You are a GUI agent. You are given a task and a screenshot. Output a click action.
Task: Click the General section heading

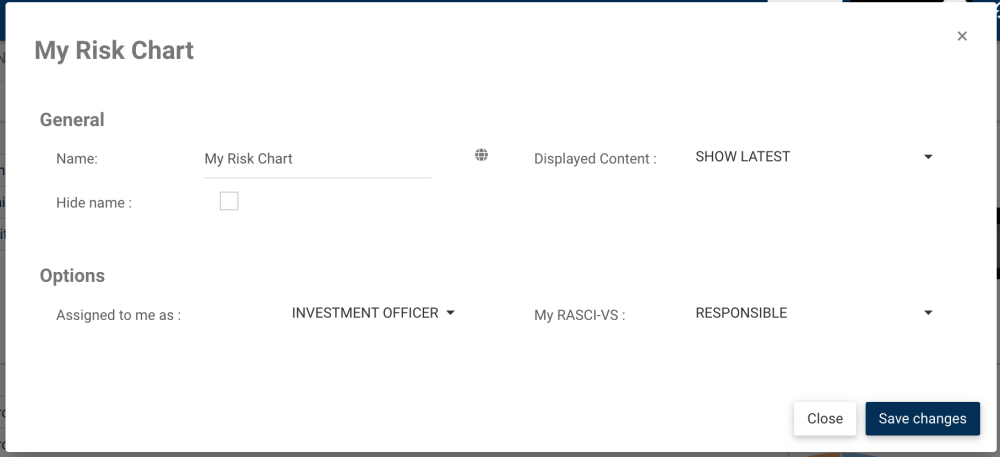[x=72, y=120]
